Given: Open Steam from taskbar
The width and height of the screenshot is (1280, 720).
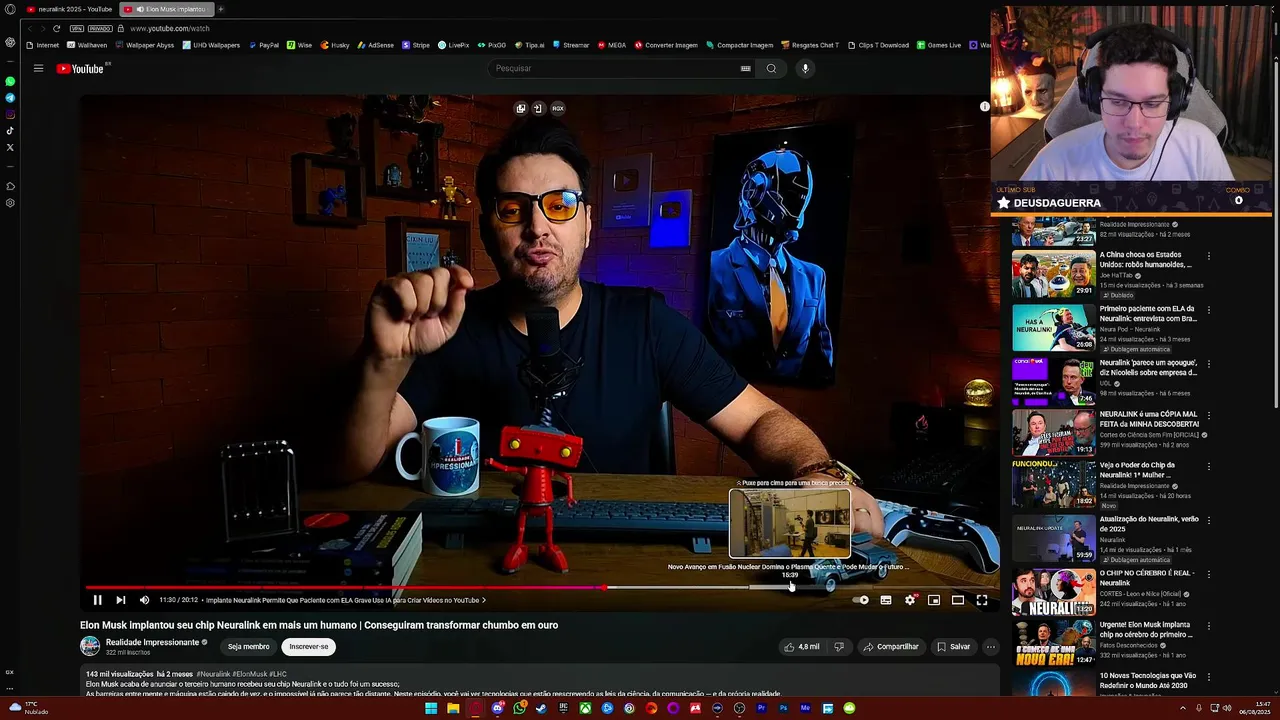Looking at the screenshot, I should tap(541, 708).
